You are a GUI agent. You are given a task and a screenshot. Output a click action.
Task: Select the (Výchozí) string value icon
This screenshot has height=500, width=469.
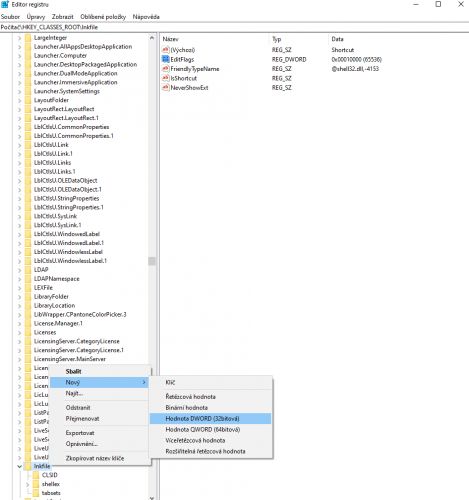pos(166,50)
